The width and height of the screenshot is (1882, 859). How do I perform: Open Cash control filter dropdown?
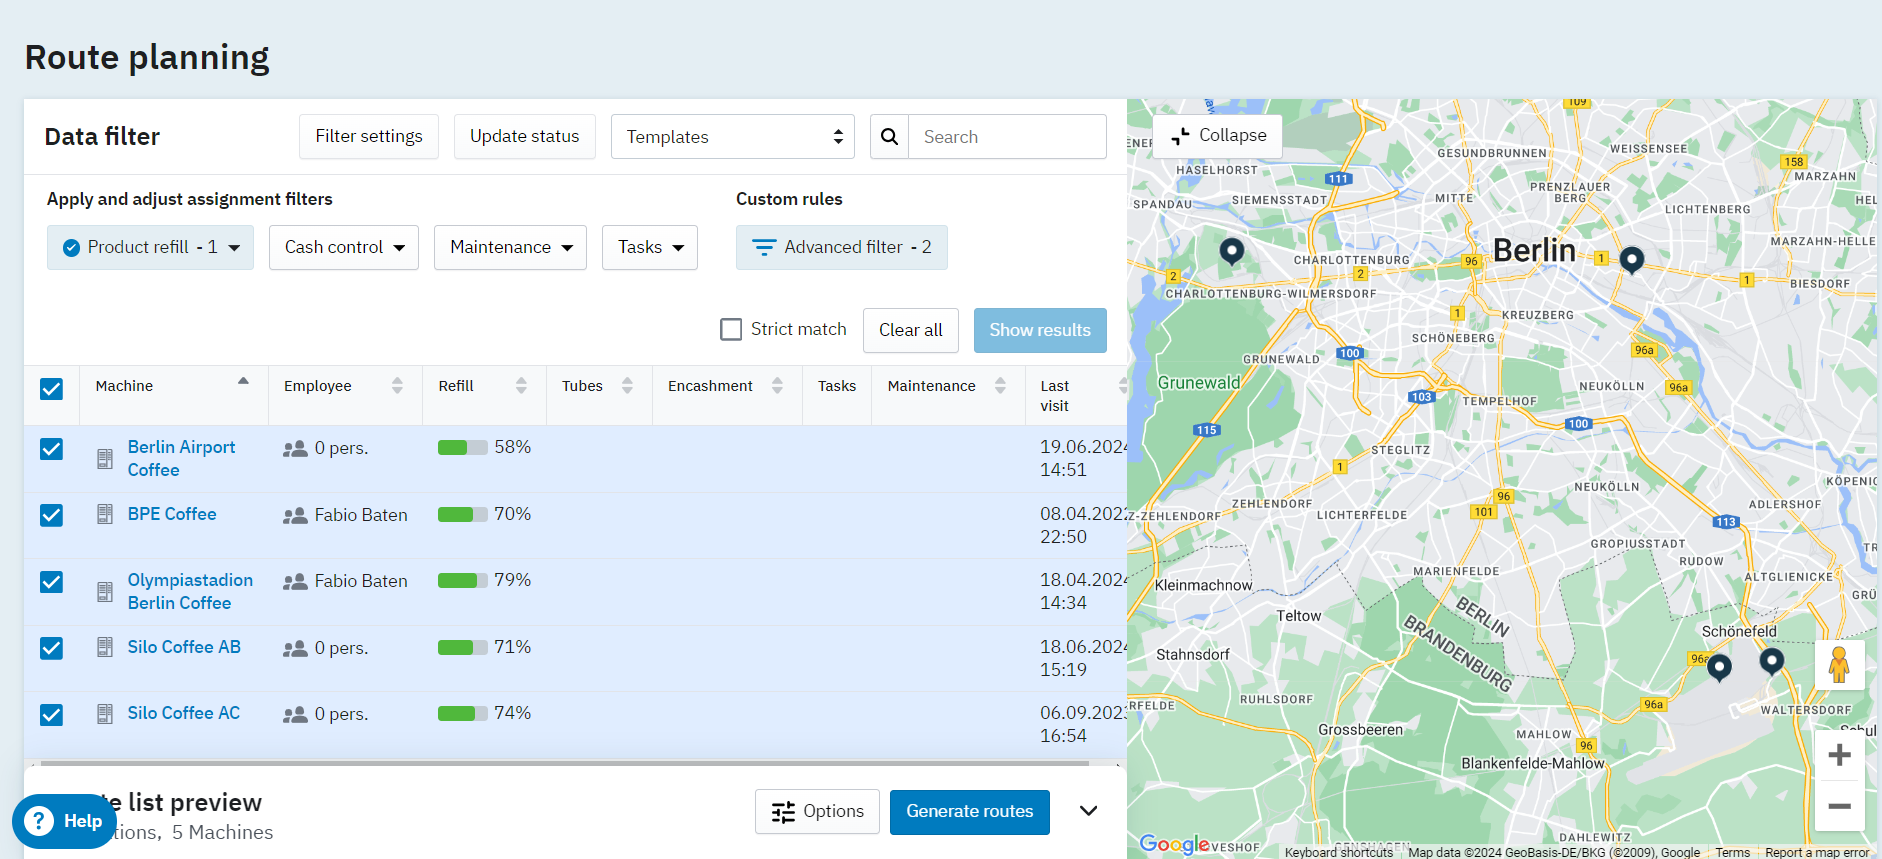point(344,247)
